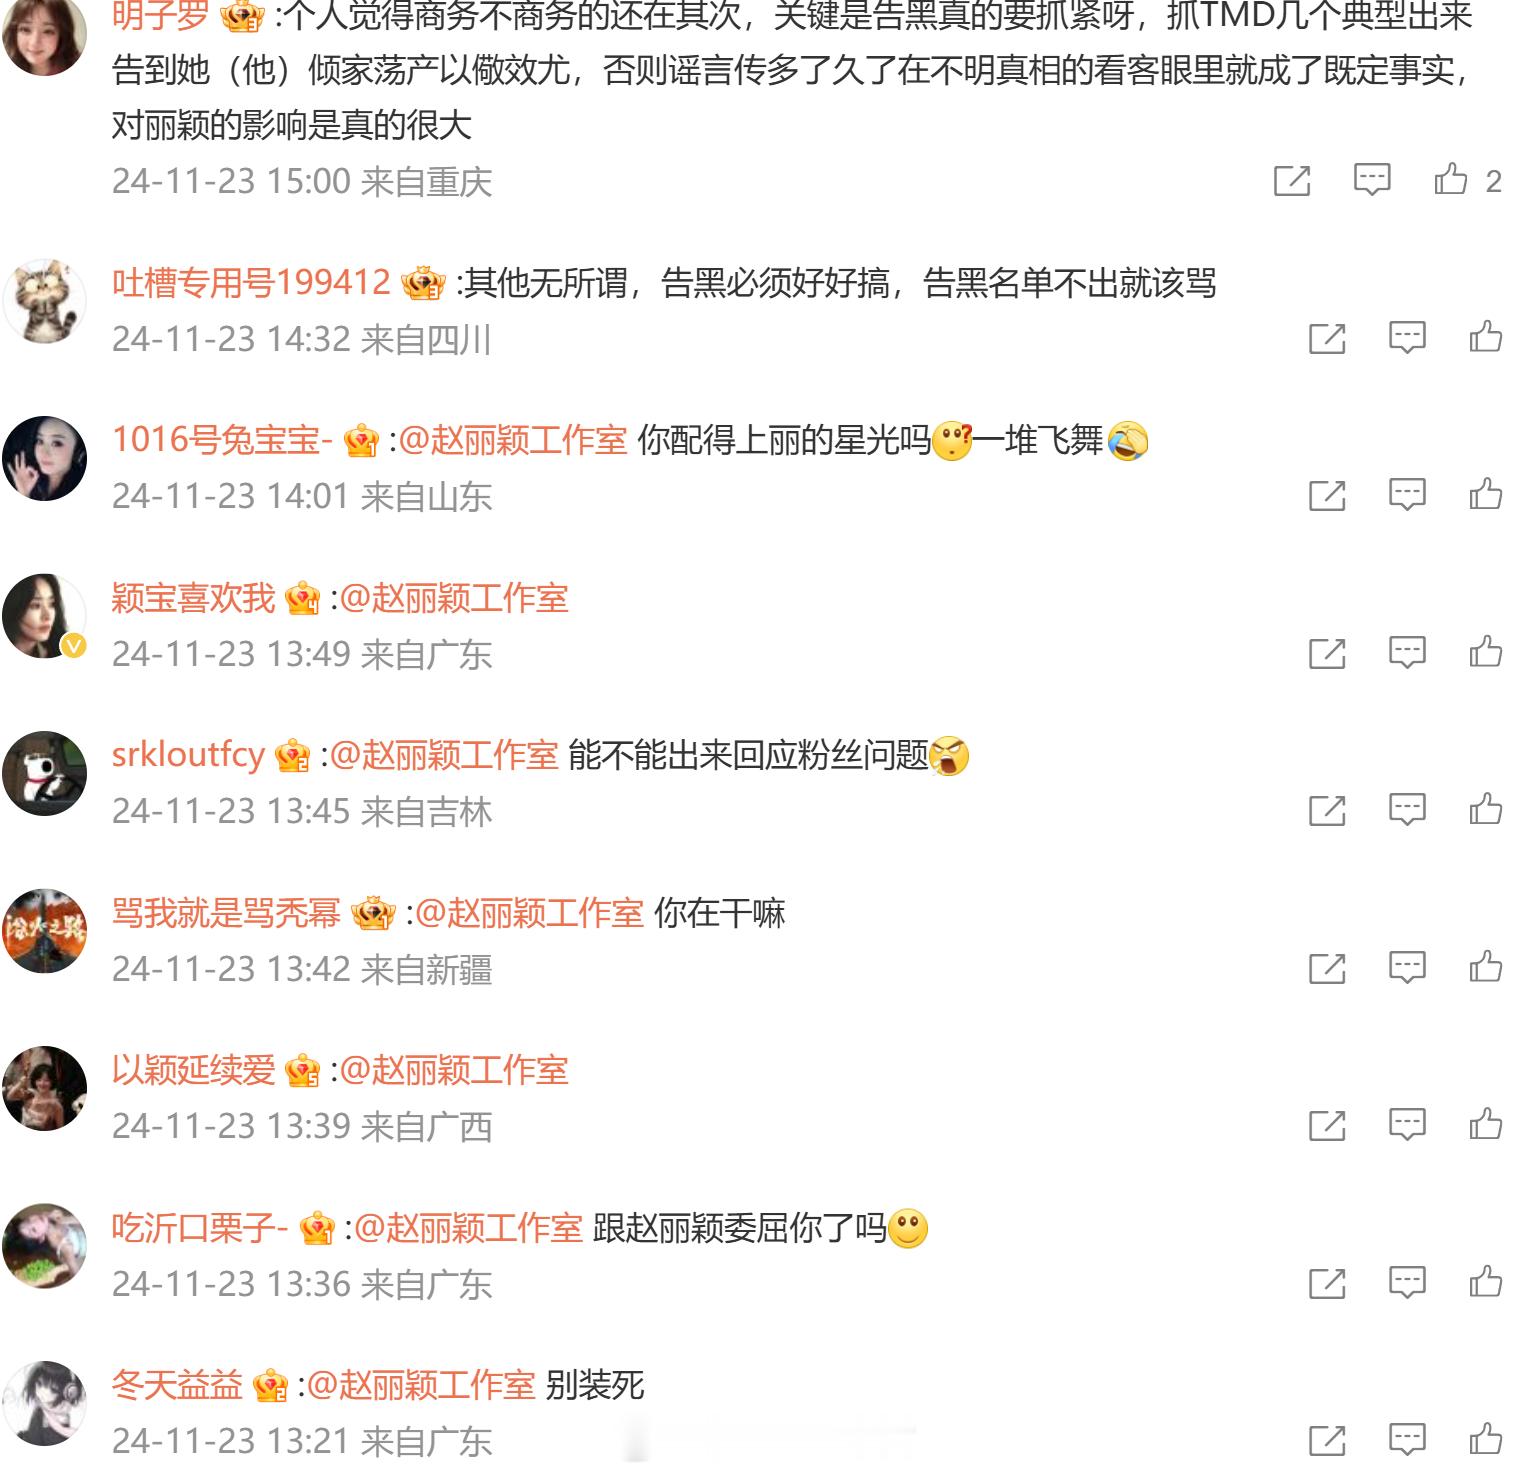Like the comment by 明子罗

1451,180
